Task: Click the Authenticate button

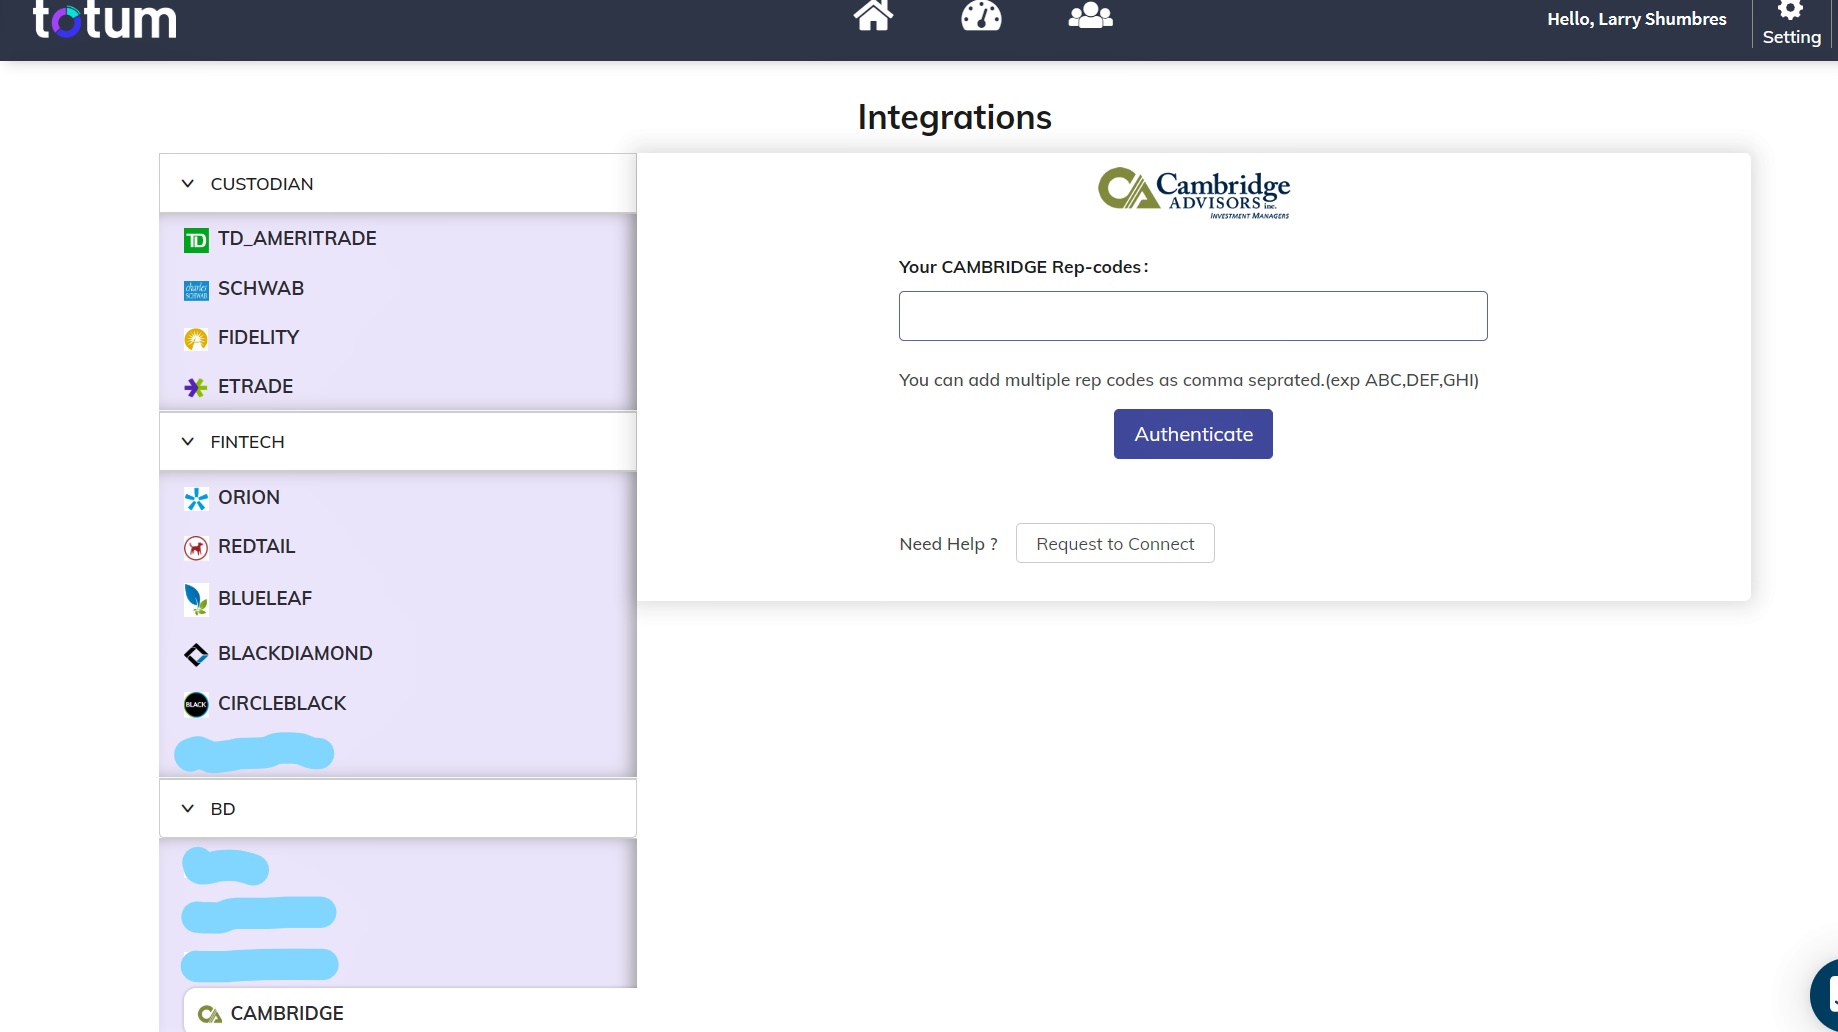Action: pos(1193,434)
